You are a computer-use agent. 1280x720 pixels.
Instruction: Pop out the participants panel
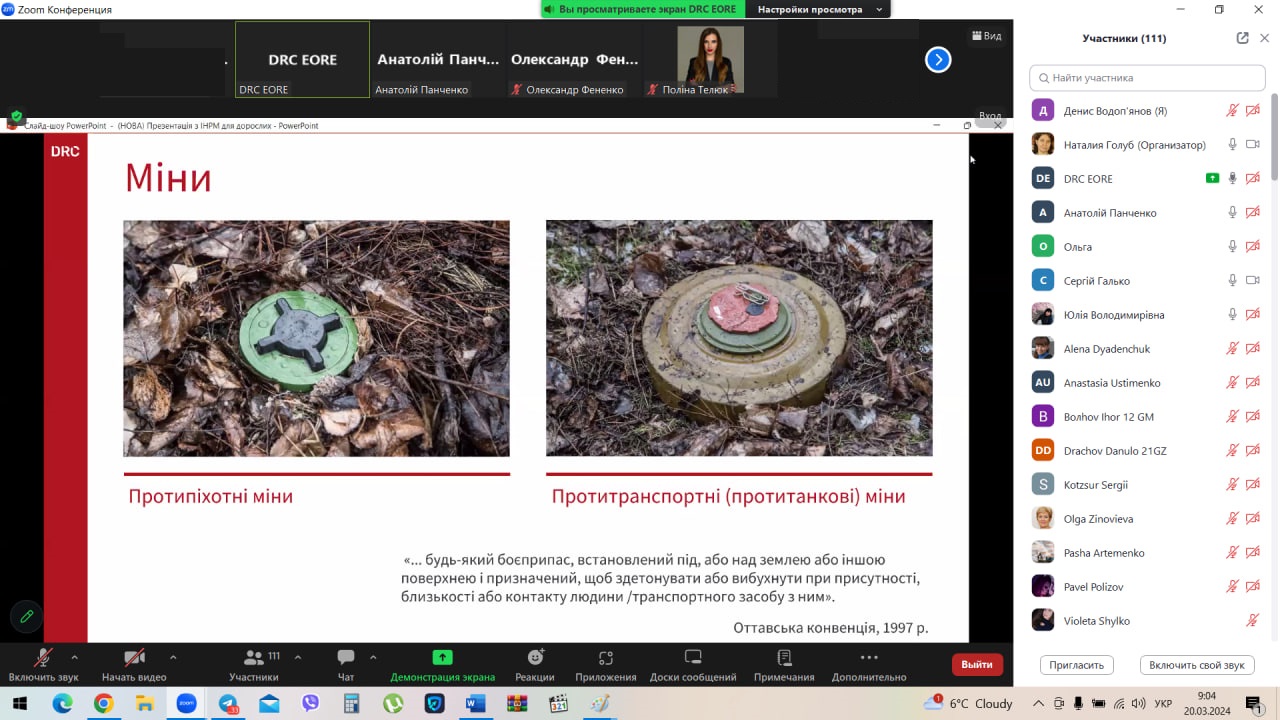click(1242, 38)
